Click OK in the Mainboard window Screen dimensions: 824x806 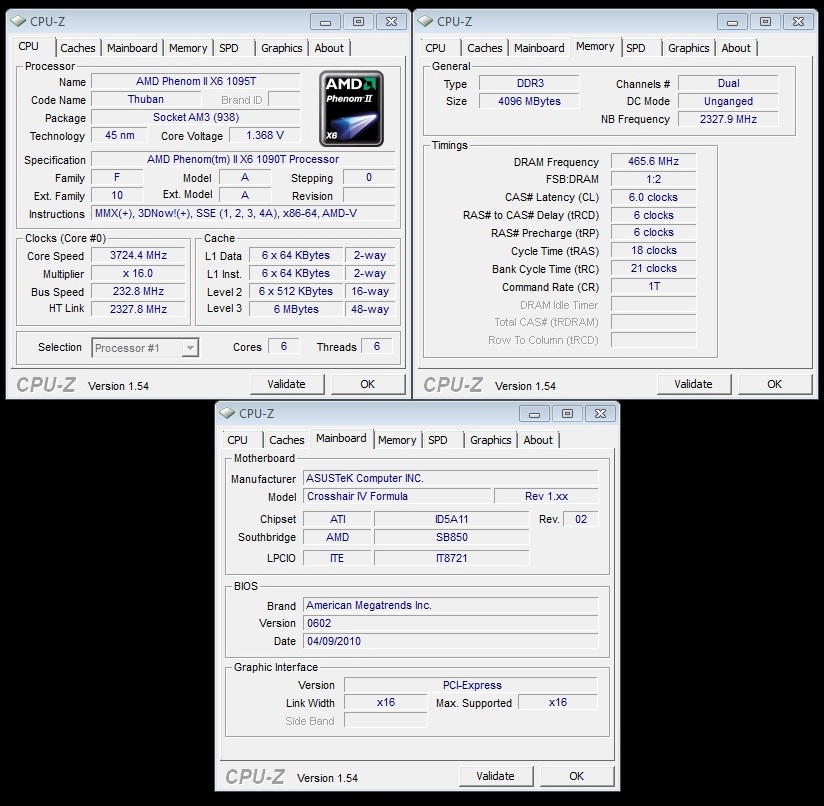tap(576, 776)
